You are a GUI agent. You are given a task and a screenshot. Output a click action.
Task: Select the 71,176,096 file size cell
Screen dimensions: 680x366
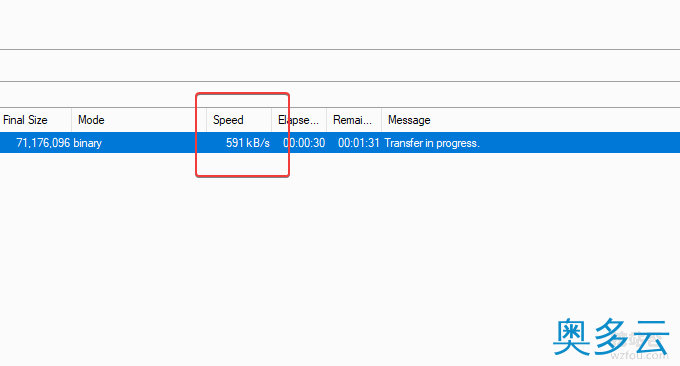[43, 143]
